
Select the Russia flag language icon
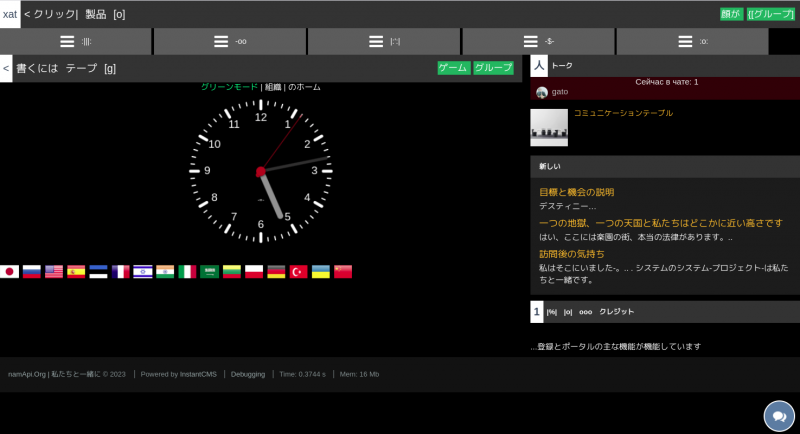tap(32, 272)
